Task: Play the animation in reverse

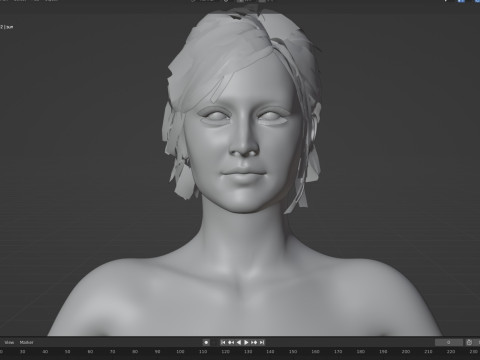Action: coord(238,342)
